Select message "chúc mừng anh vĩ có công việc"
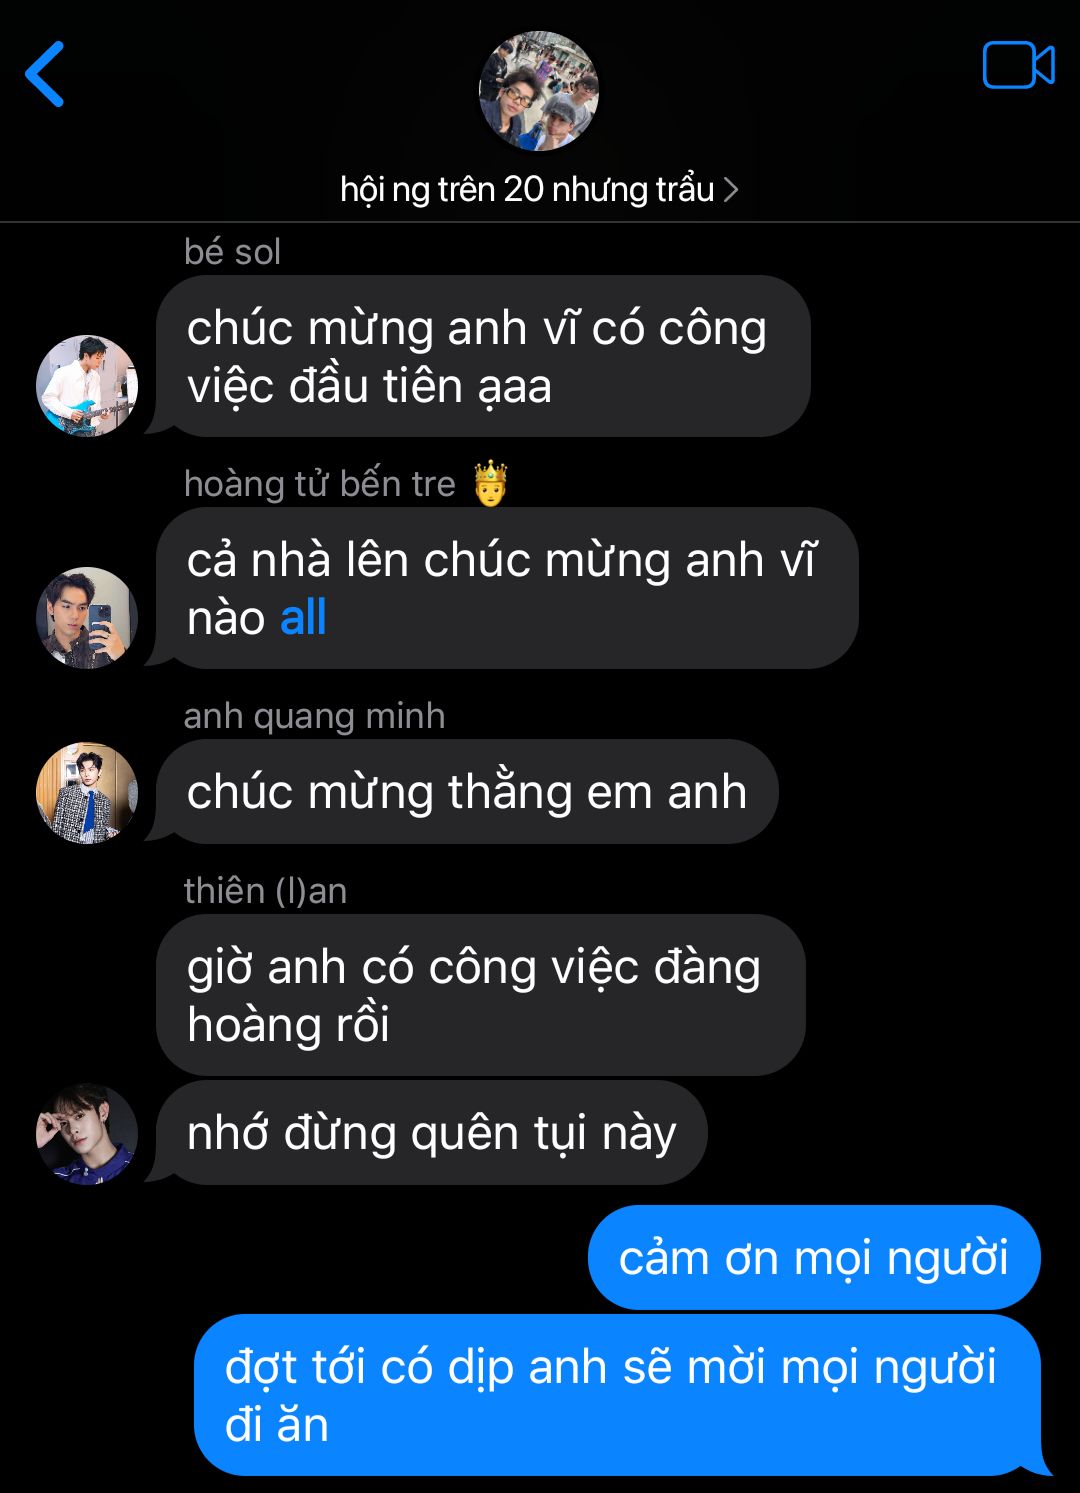The width and height of the screenshot is (1080, 1493). click(x=483, y=356)
